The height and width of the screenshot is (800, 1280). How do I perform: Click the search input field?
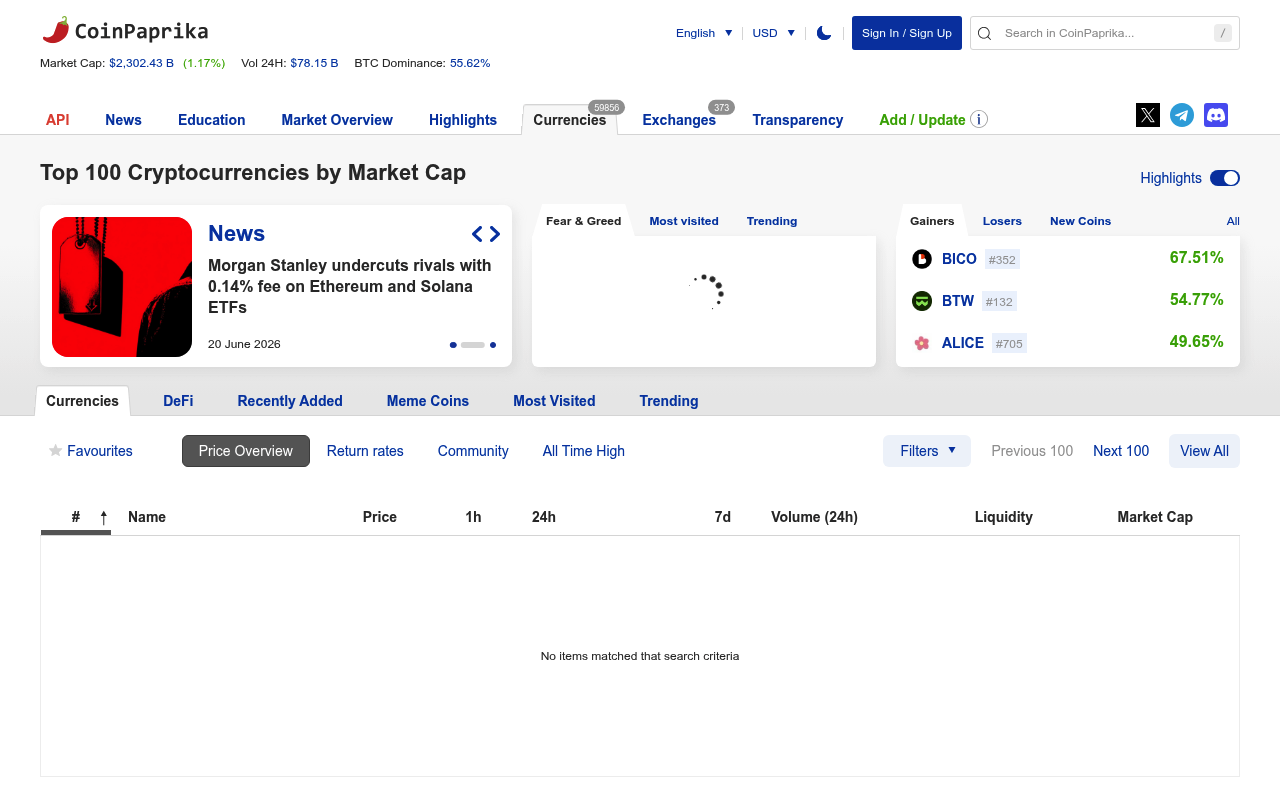[x=1105, y=33]
